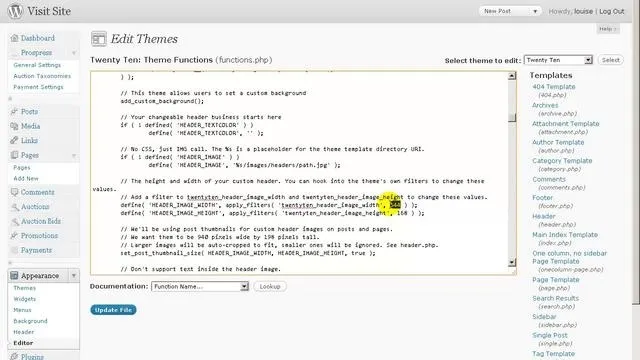Open the Function Name documentation dropdown

200,287
